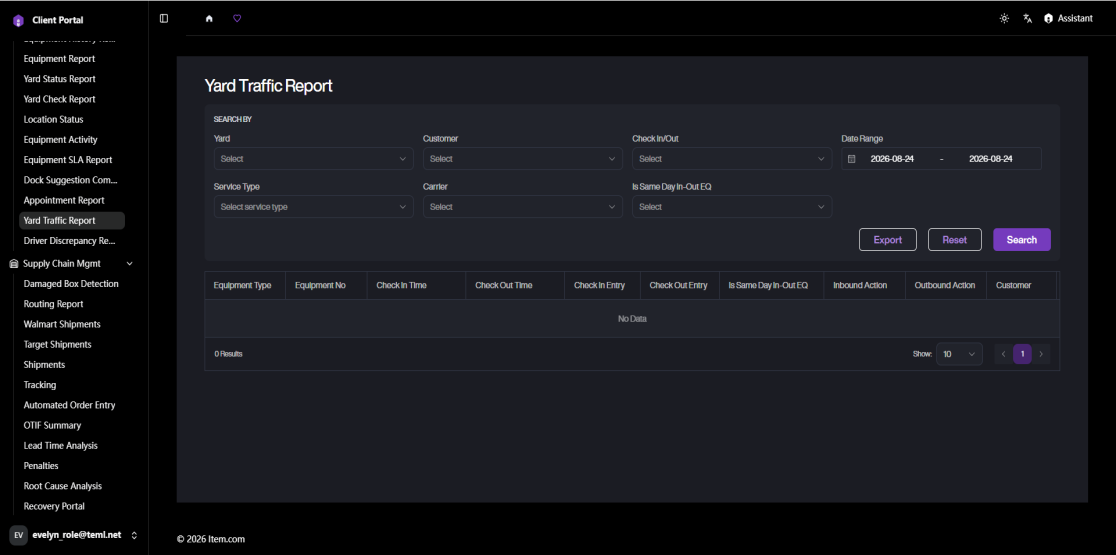This screenshot has width=1116, height=555.
Task: Click the Search button
Action: [x=1021, y=240]
